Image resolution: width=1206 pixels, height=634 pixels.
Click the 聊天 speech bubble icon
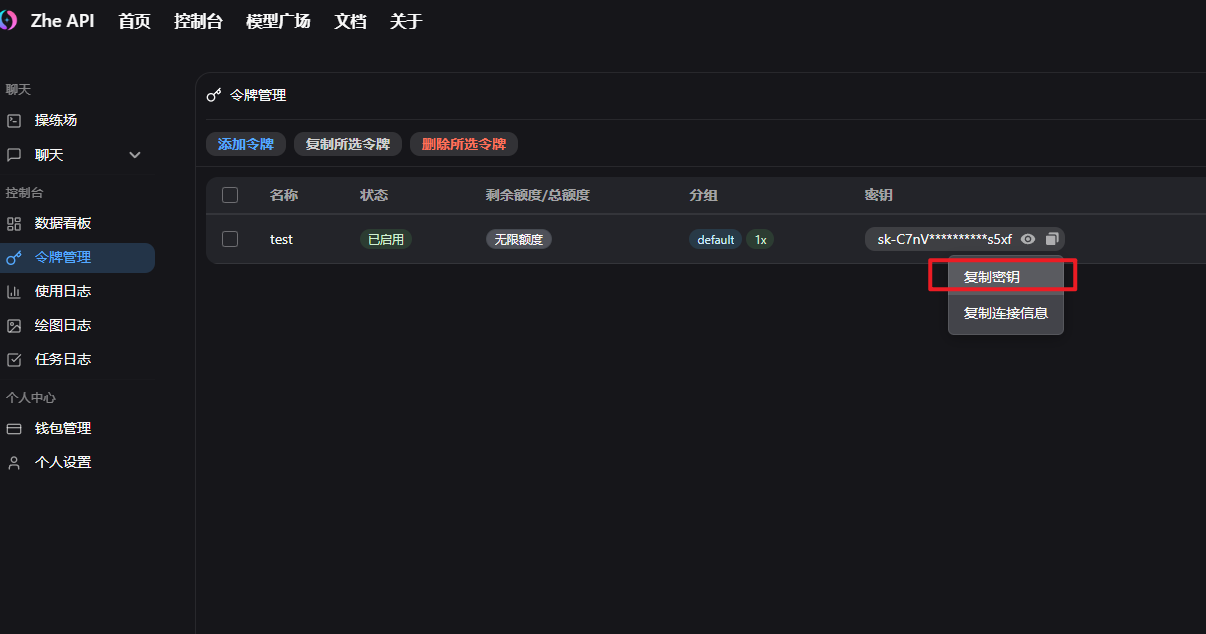click(x=14, y=155)
